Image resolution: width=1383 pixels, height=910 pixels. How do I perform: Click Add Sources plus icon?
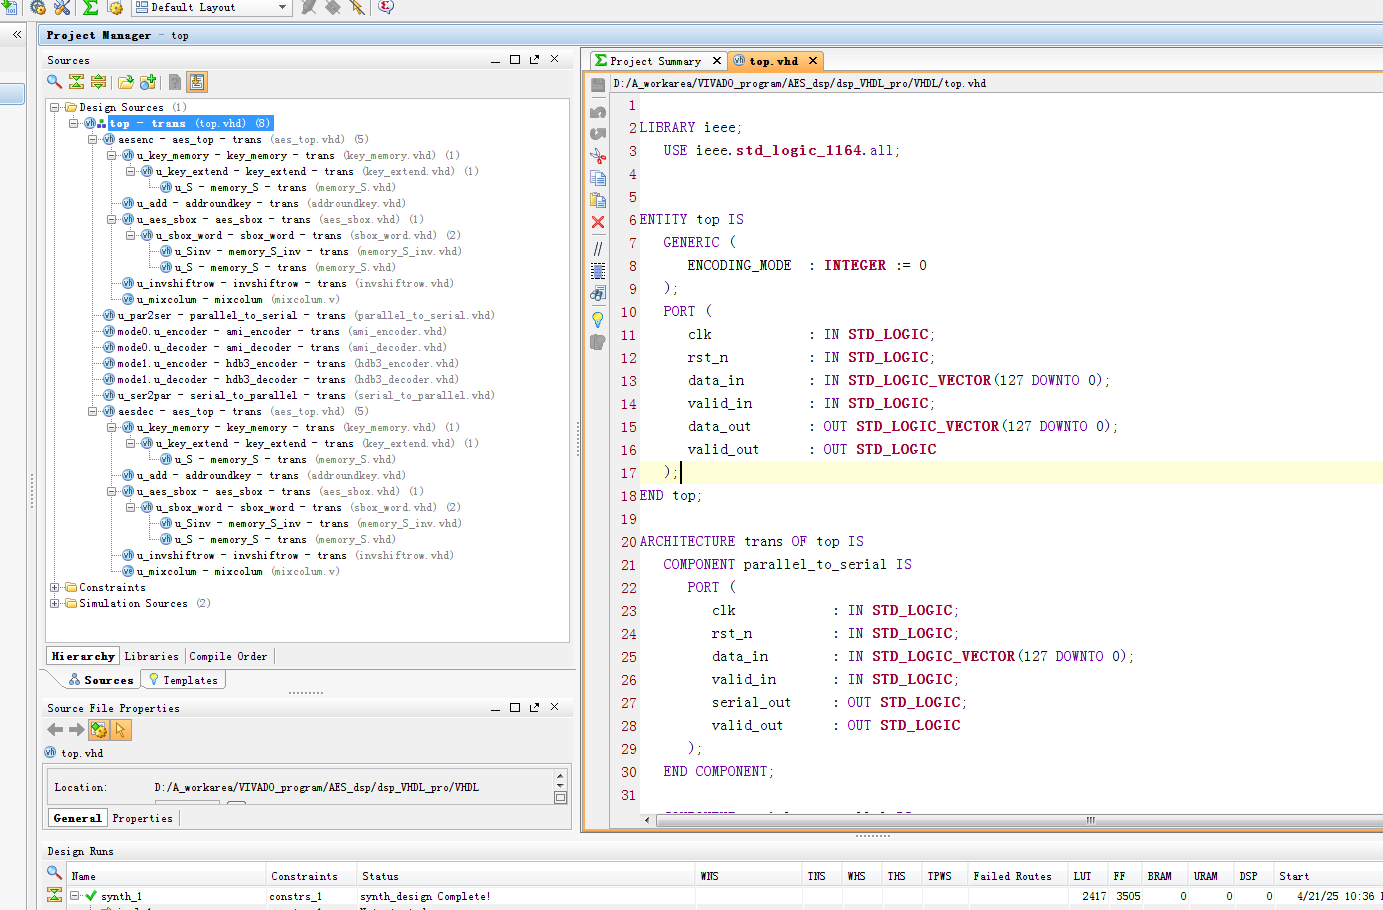click(148, 82)
